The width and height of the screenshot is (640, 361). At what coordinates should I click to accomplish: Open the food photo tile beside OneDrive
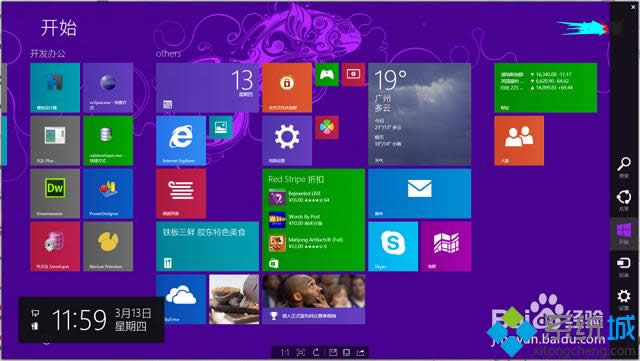click(234, 299)
